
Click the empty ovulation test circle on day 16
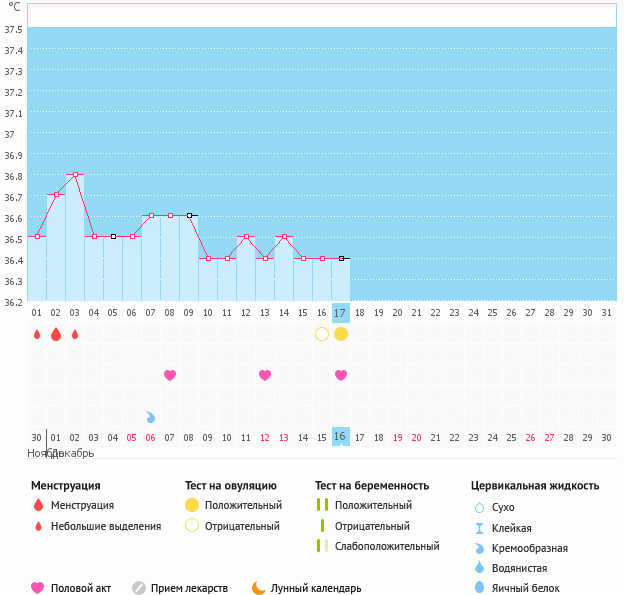tap(322, 334)
